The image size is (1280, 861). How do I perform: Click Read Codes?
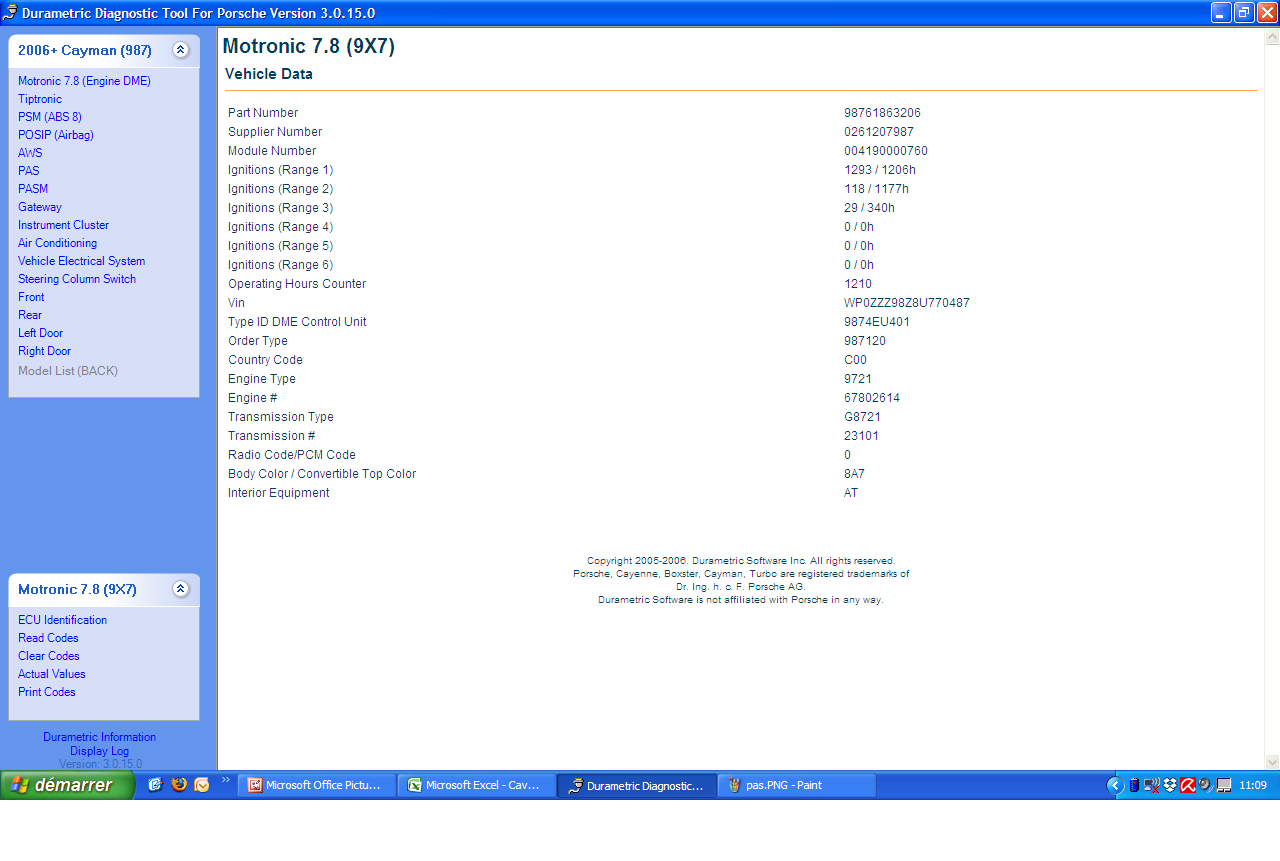coord(48,638)
